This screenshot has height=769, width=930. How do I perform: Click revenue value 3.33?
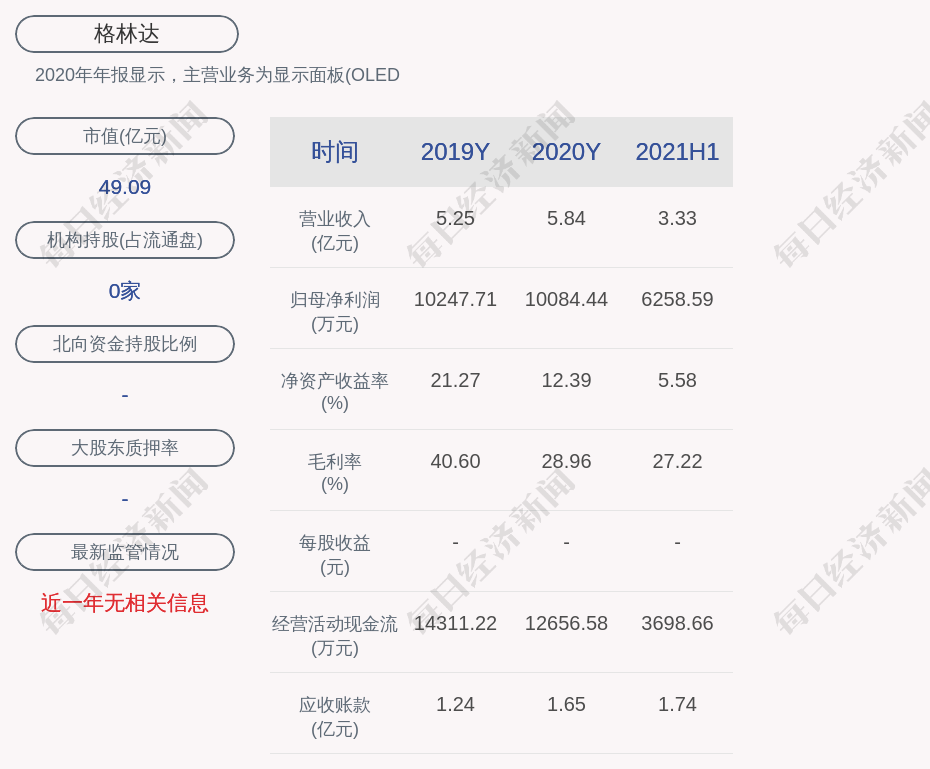point(677,218)
